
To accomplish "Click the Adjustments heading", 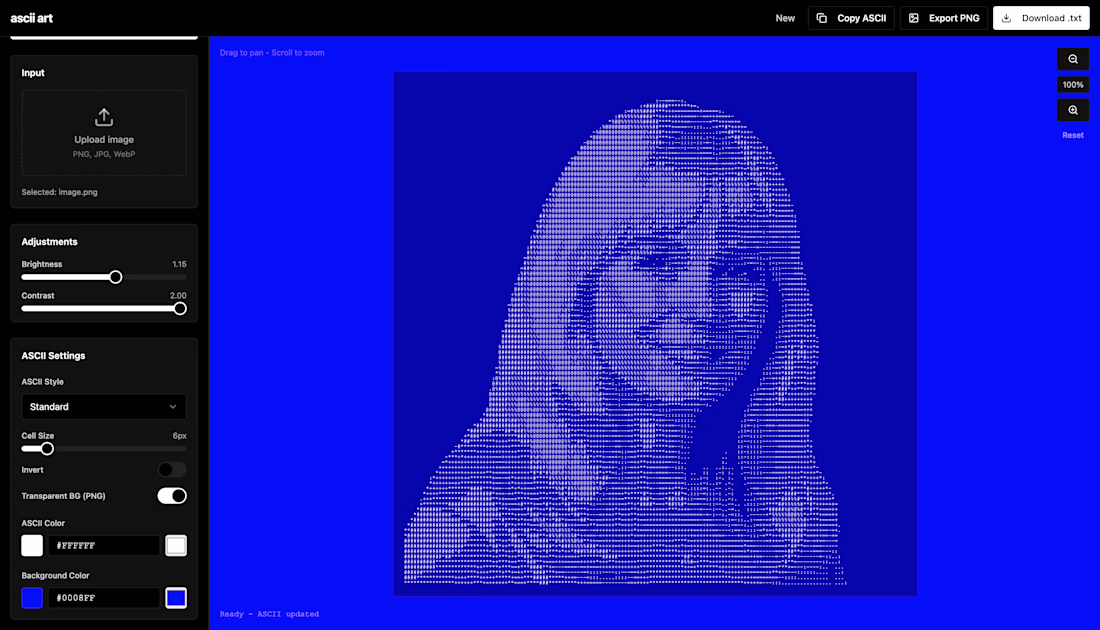I will click(x=50, y=242).
